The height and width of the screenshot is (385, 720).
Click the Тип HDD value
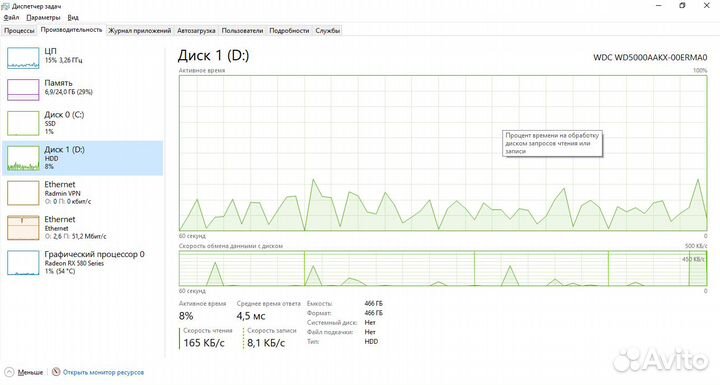point(371,341)
